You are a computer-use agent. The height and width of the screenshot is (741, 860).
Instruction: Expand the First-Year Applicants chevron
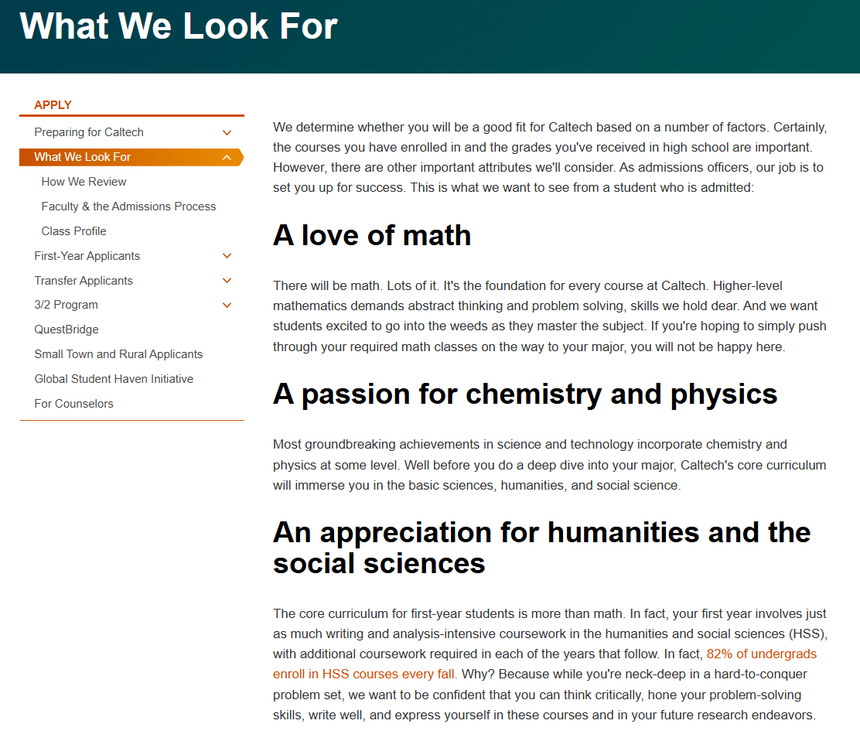pyautogui.click(x=227, y=256)
